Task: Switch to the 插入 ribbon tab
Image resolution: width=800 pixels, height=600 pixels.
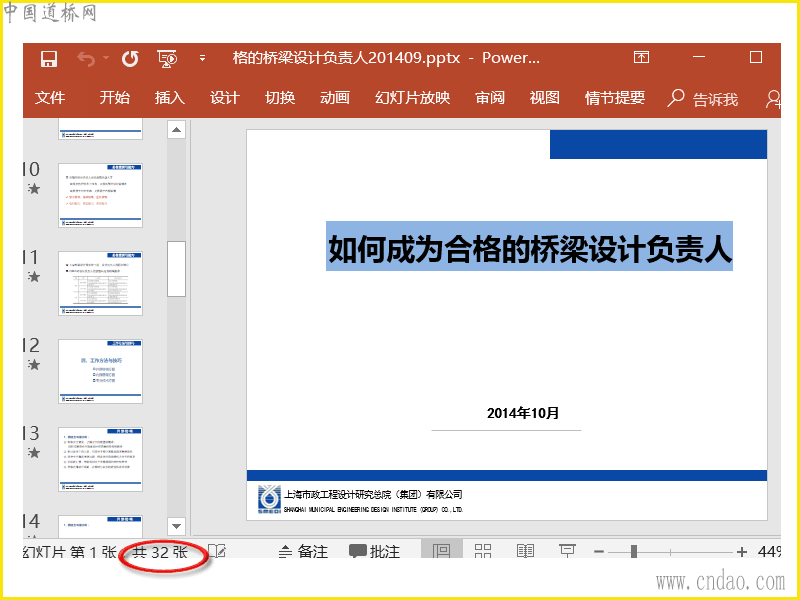Action: click(169, 97)
